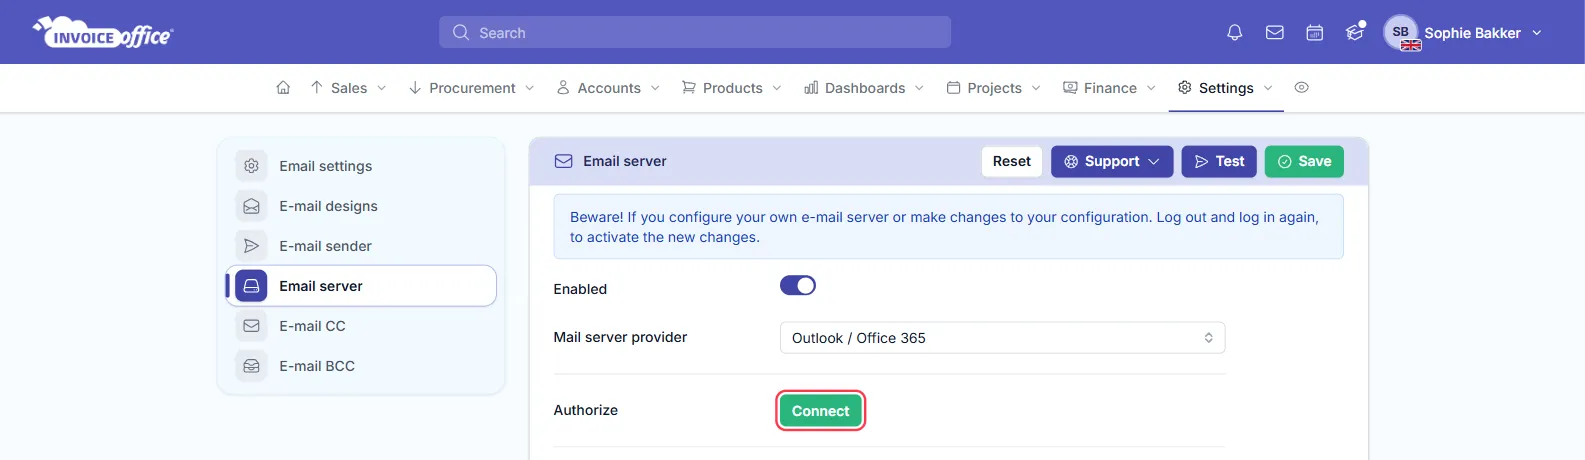The width and height of the screenshot is (1585, 460).
Task: Select E-mail designs in sidebar
Action: pos(361,206)
